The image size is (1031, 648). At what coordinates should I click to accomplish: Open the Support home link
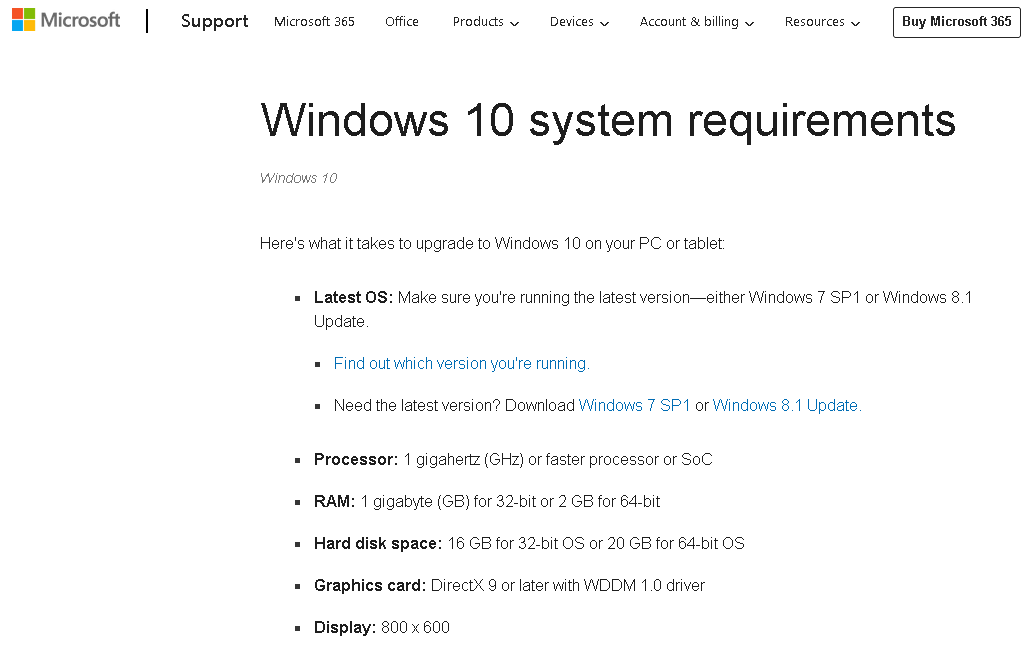pyautogui.click(x=214, y=21)
